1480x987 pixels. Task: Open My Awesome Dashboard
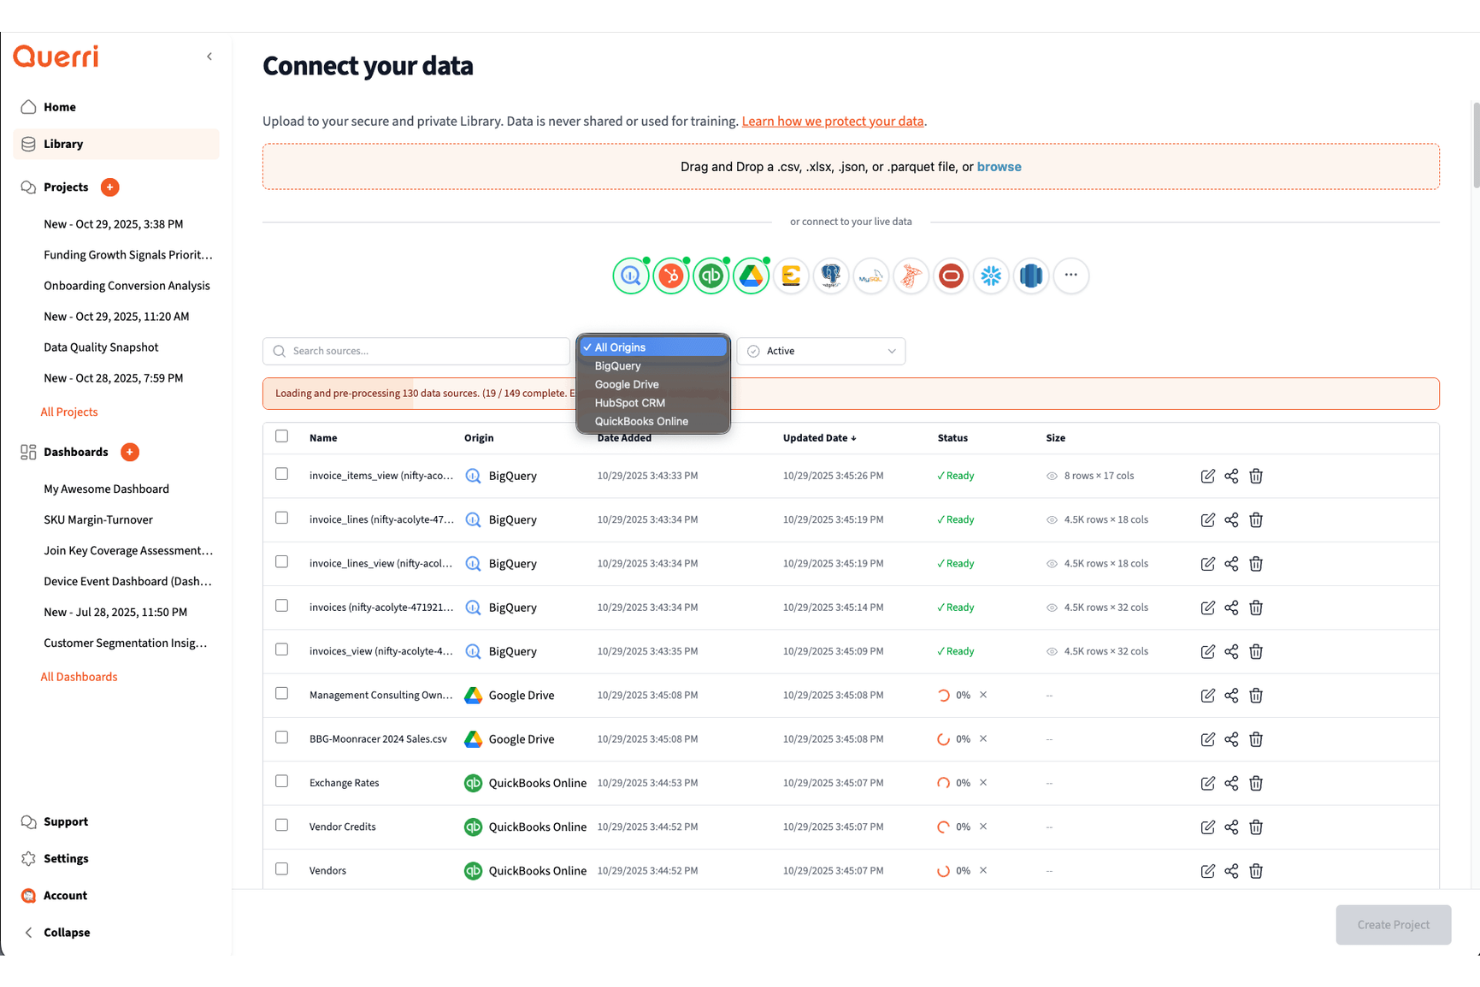point(106,489)
